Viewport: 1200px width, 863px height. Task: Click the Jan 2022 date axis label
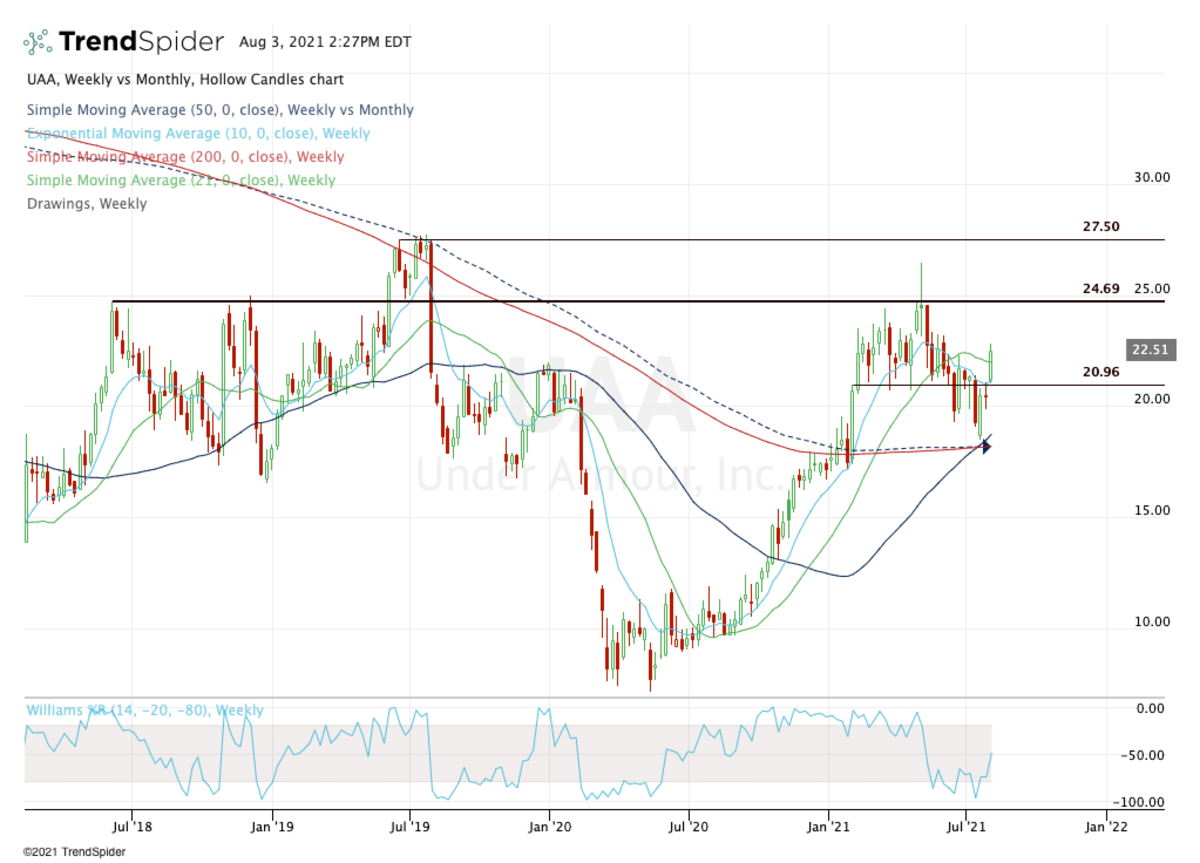click(1105, 828)
